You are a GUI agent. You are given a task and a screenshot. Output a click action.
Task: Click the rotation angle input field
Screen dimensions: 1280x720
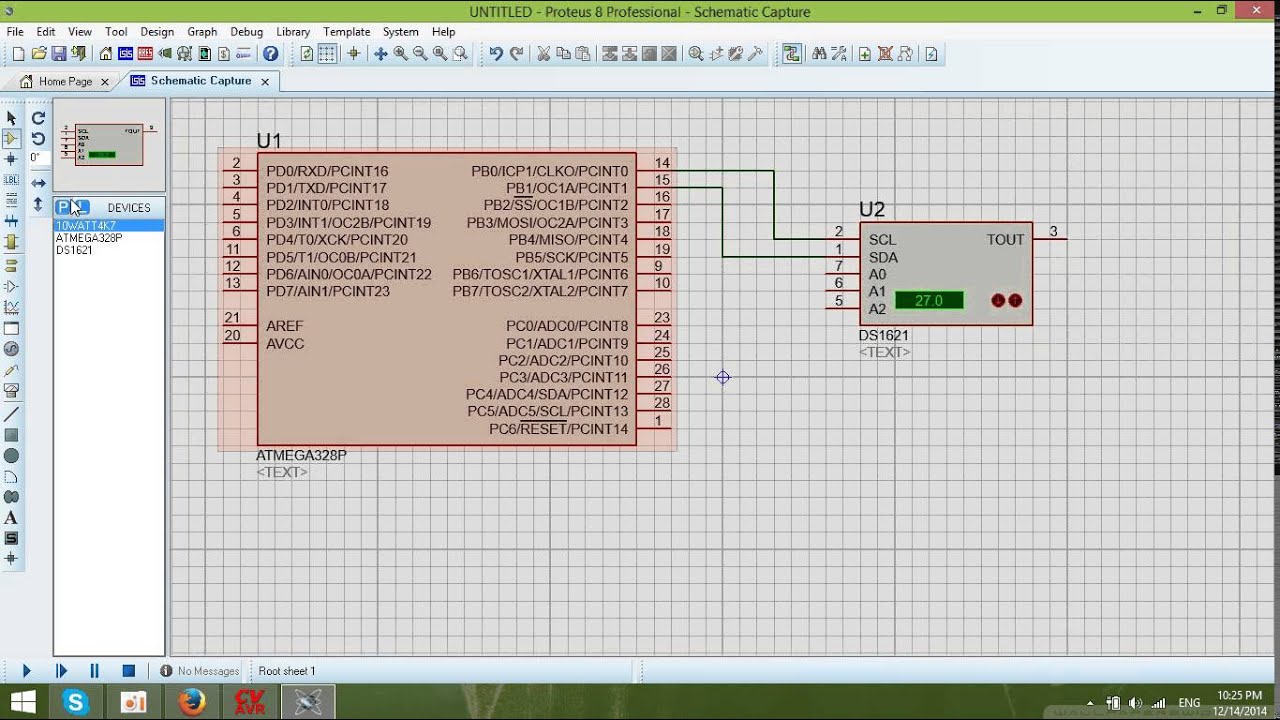[37, 158]
